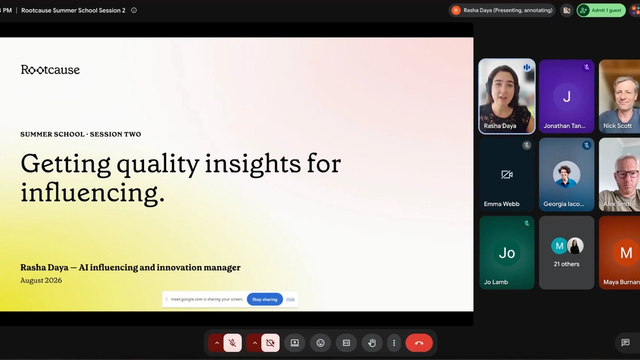Click muted mic icon on Georgia Iaco tile

(x=587, y=145)
